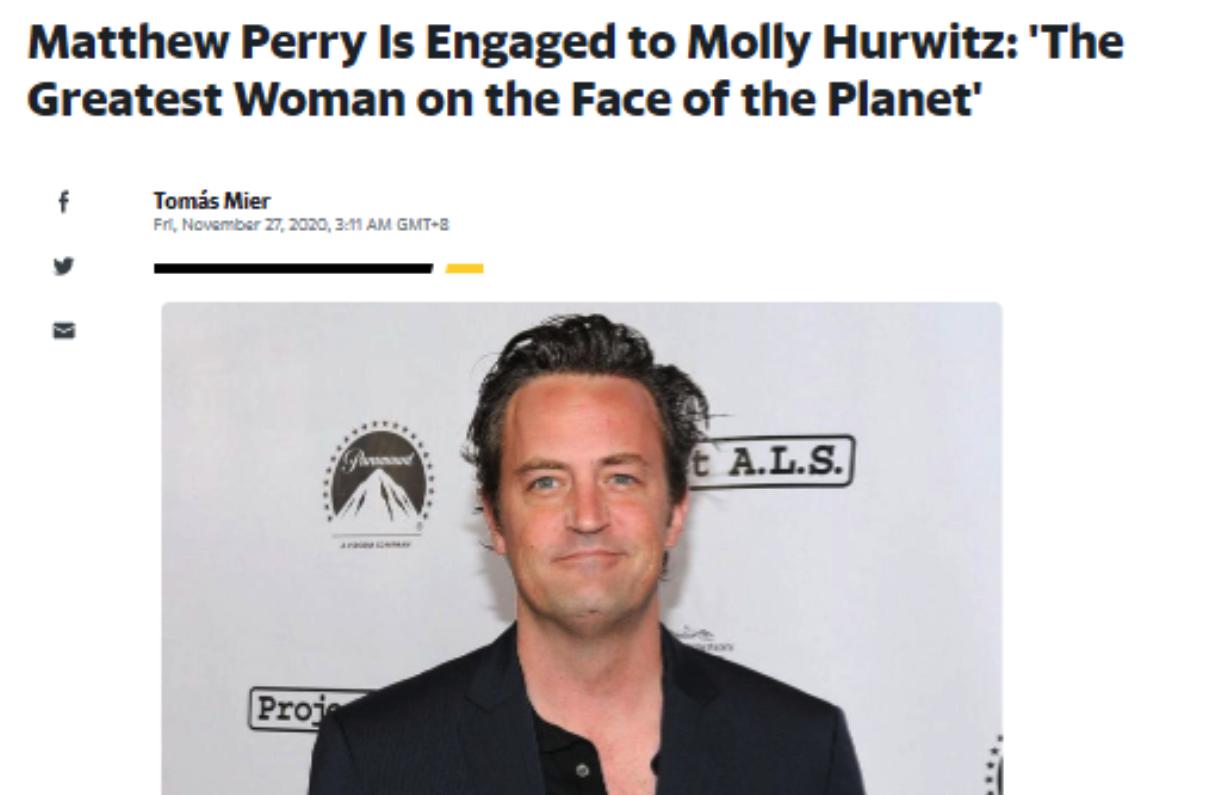Viewport: 1212px width, 795px height.
Task: Click the 'Proj' sign in photo backdrop
Action: 292,708
